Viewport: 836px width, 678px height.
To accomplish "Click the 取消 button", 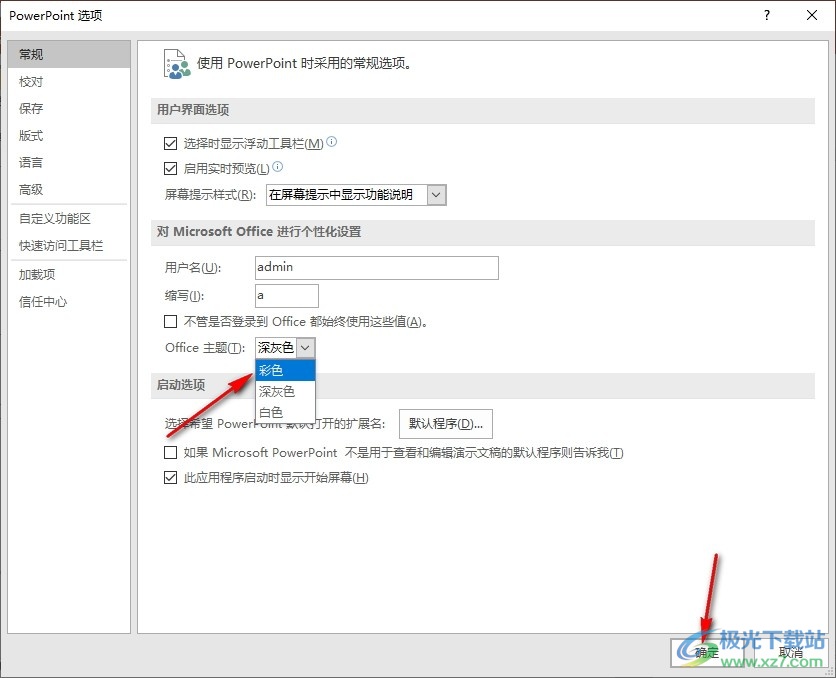I will click(791, 652).
